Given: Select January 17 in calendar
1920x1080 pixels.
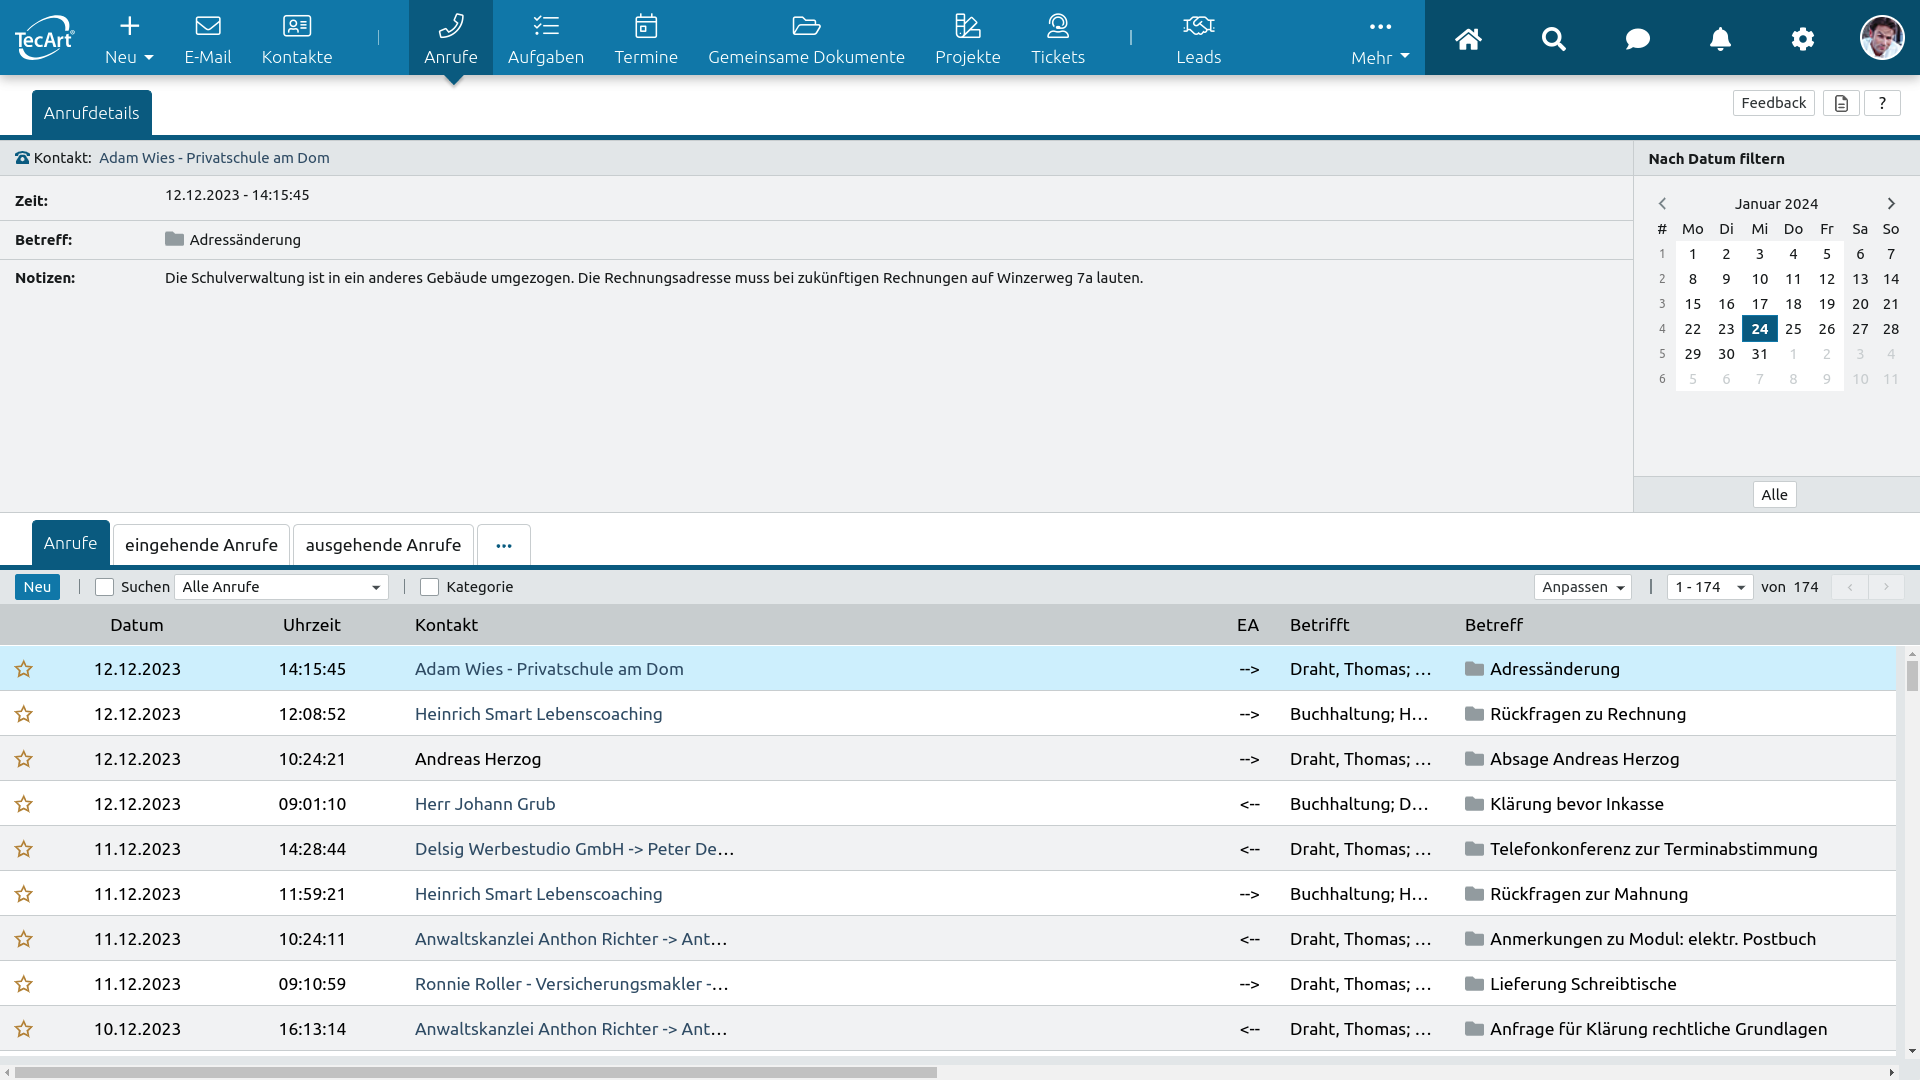Looking at the screenshot, I should [1759, 304].
